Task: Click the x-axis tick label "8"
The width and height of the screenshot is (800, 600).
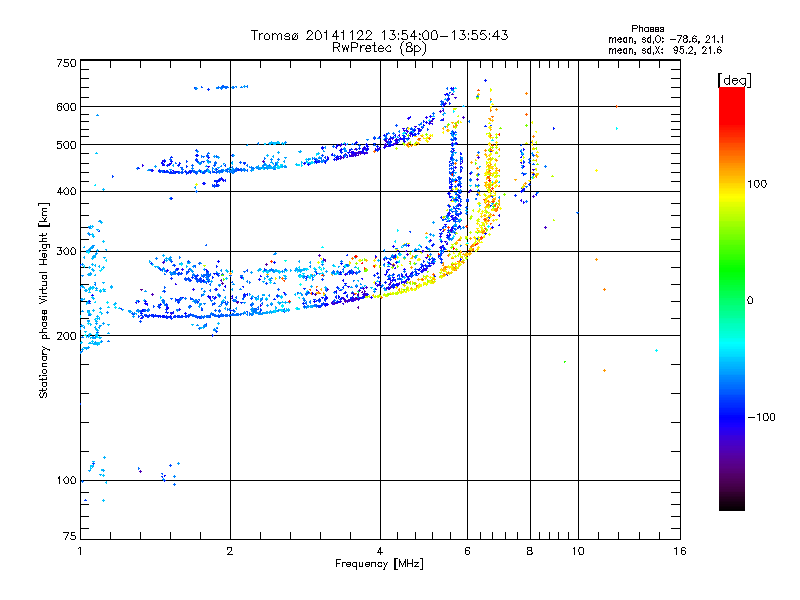Action: coord(530,551)
